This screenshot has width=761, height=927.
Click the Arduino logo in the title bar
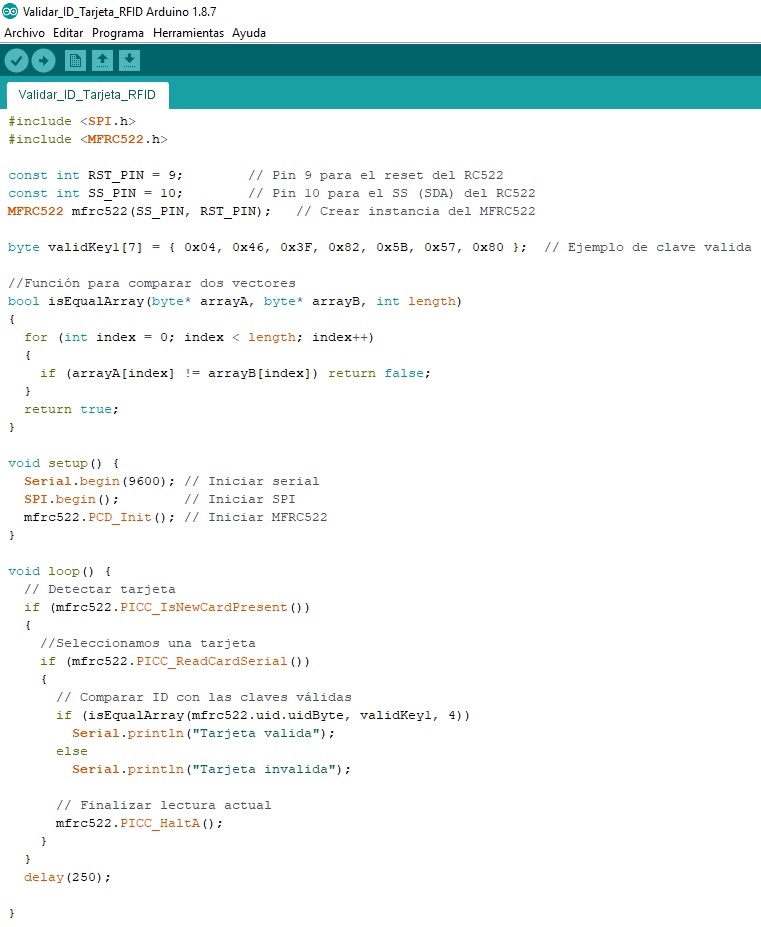10,11
